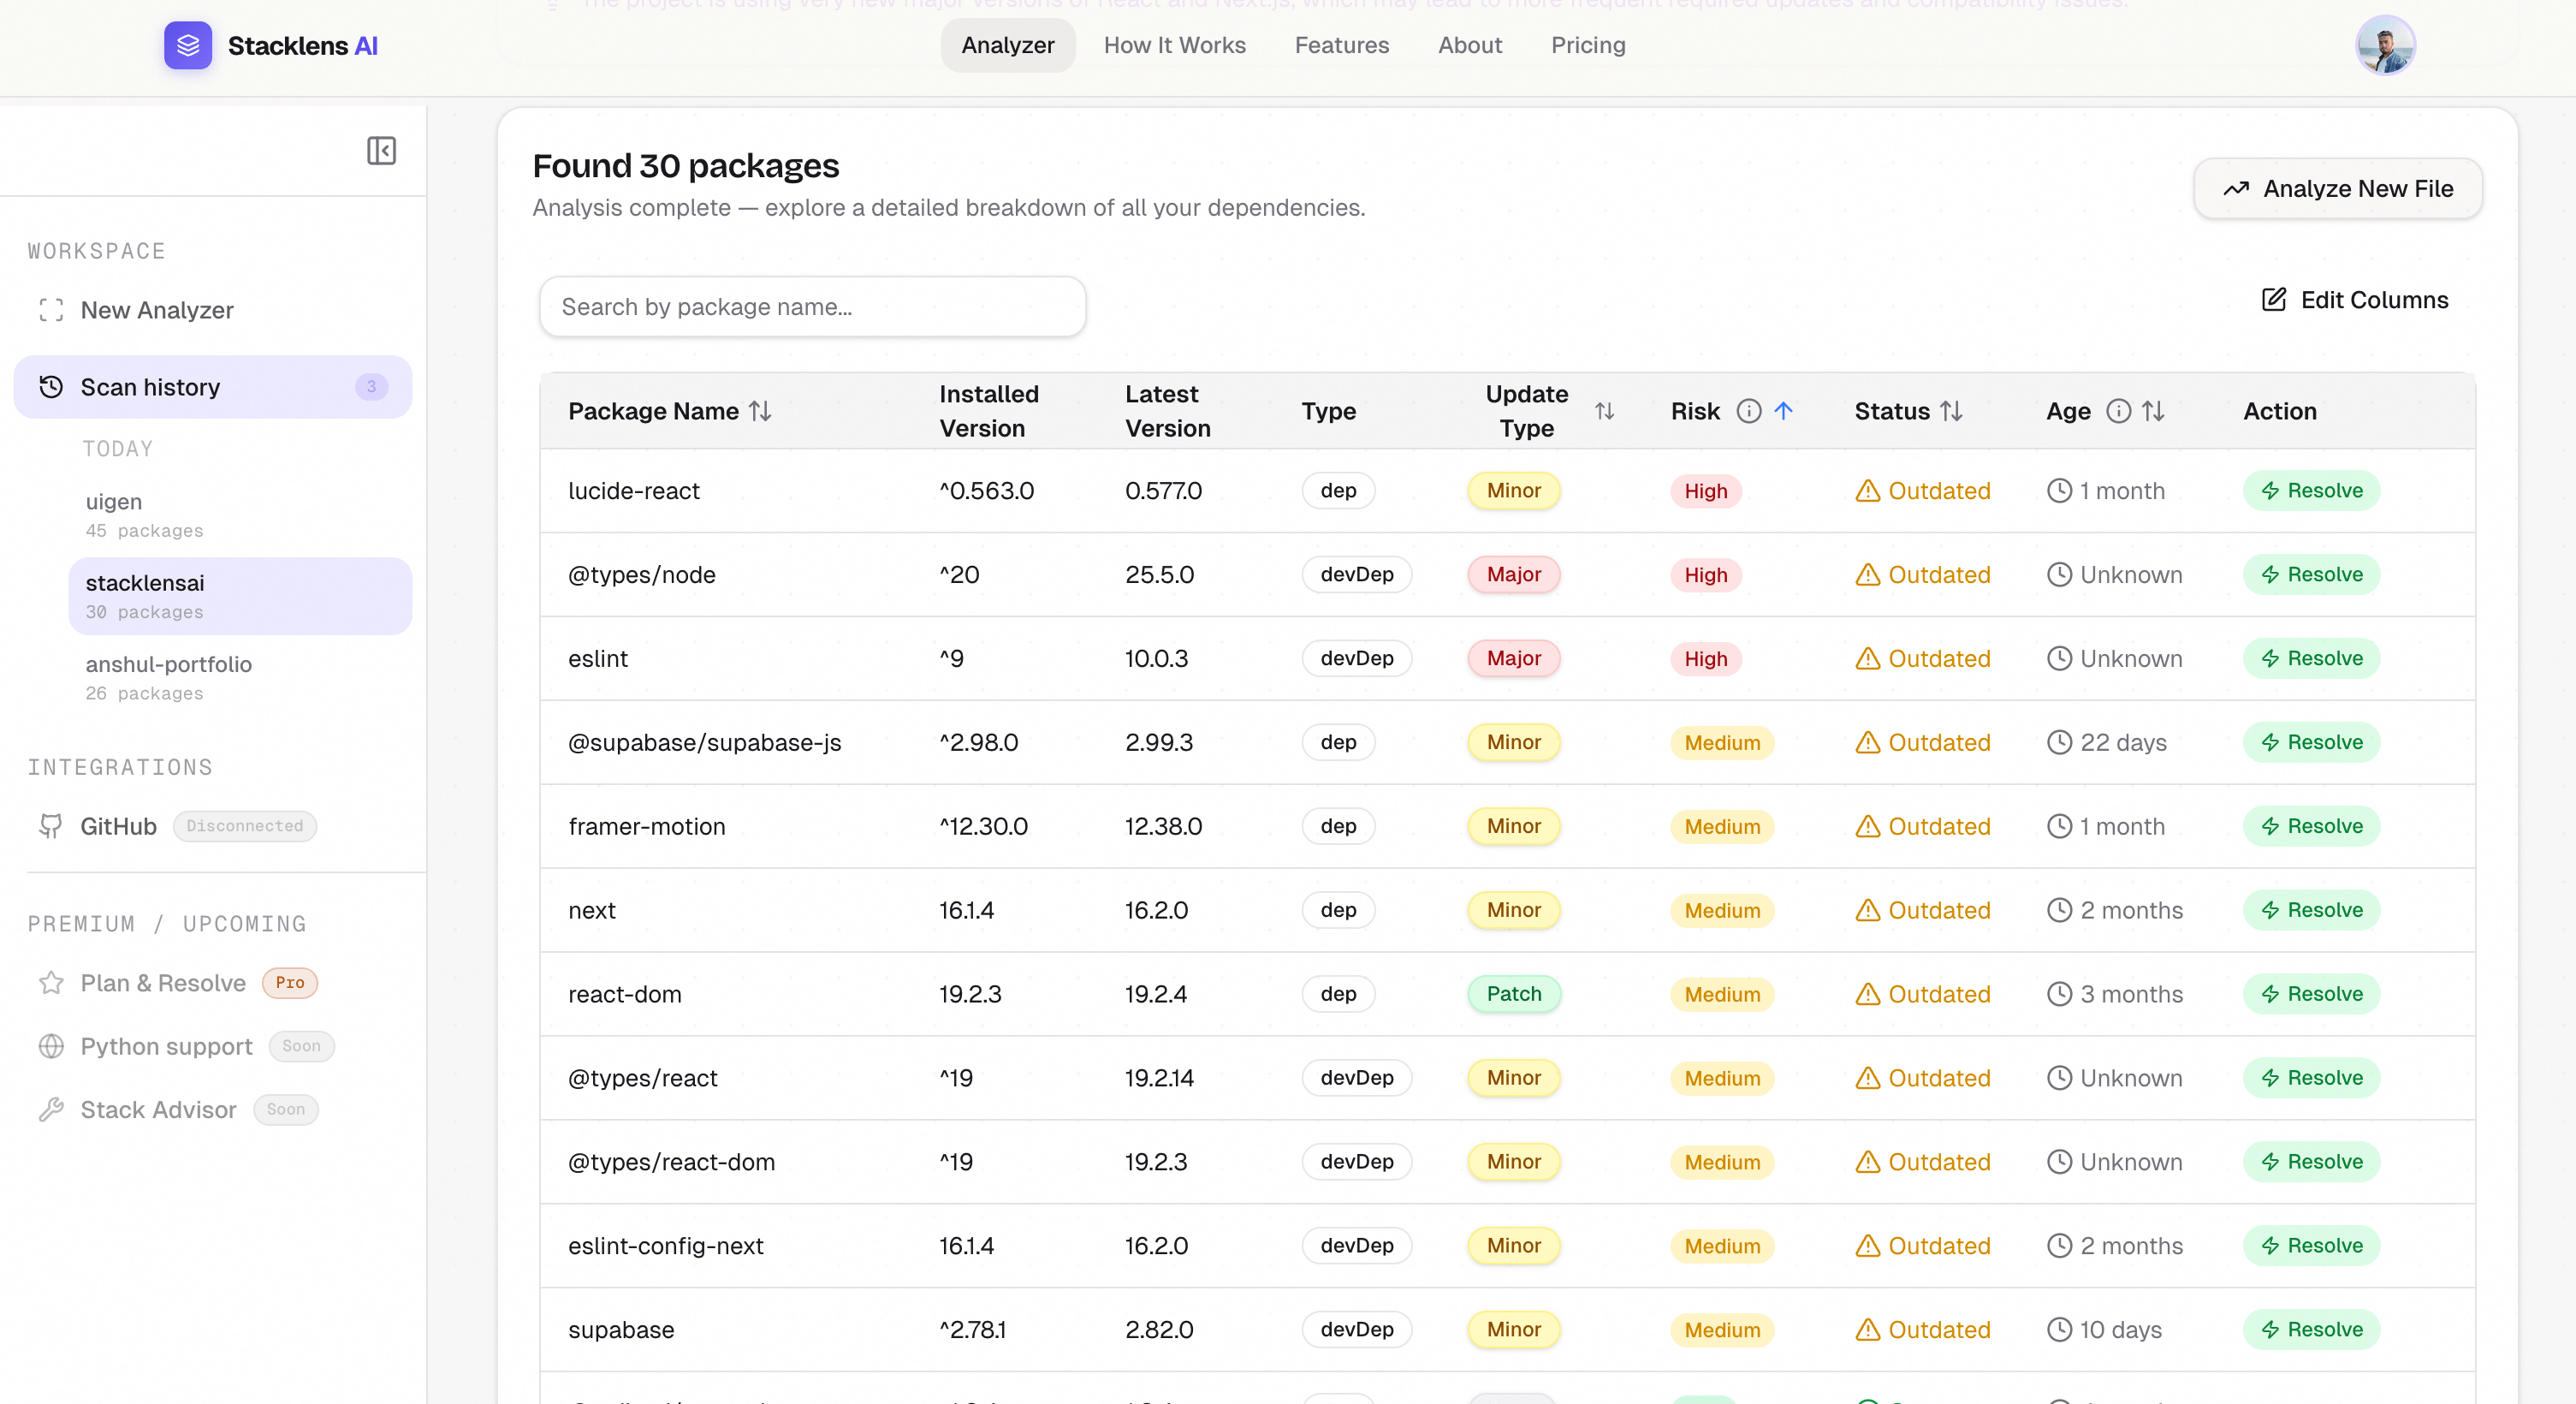
Task: Click the GitHub integration icon
Action: click(x=51, y=826)
